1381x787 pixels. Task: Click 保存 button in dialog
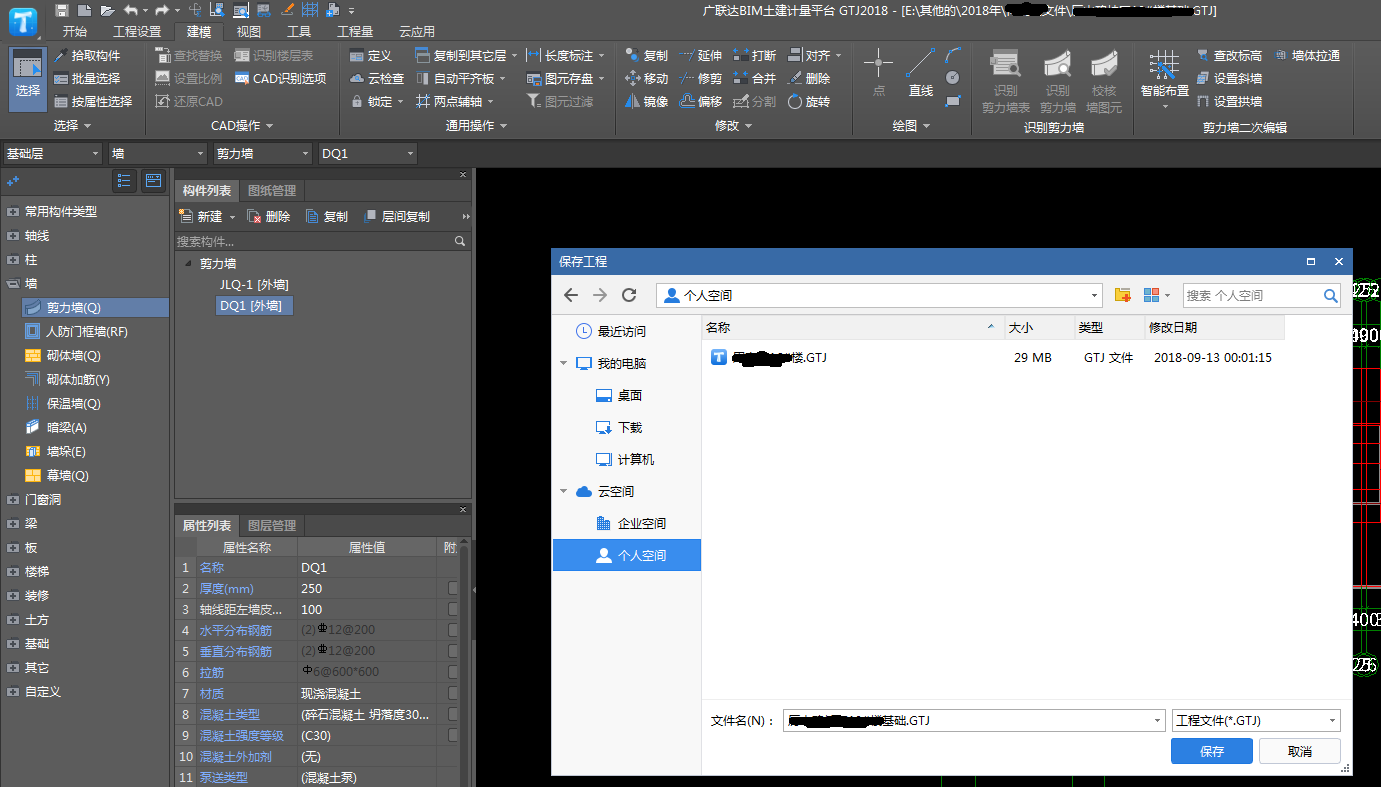[x=1211, y=751]
